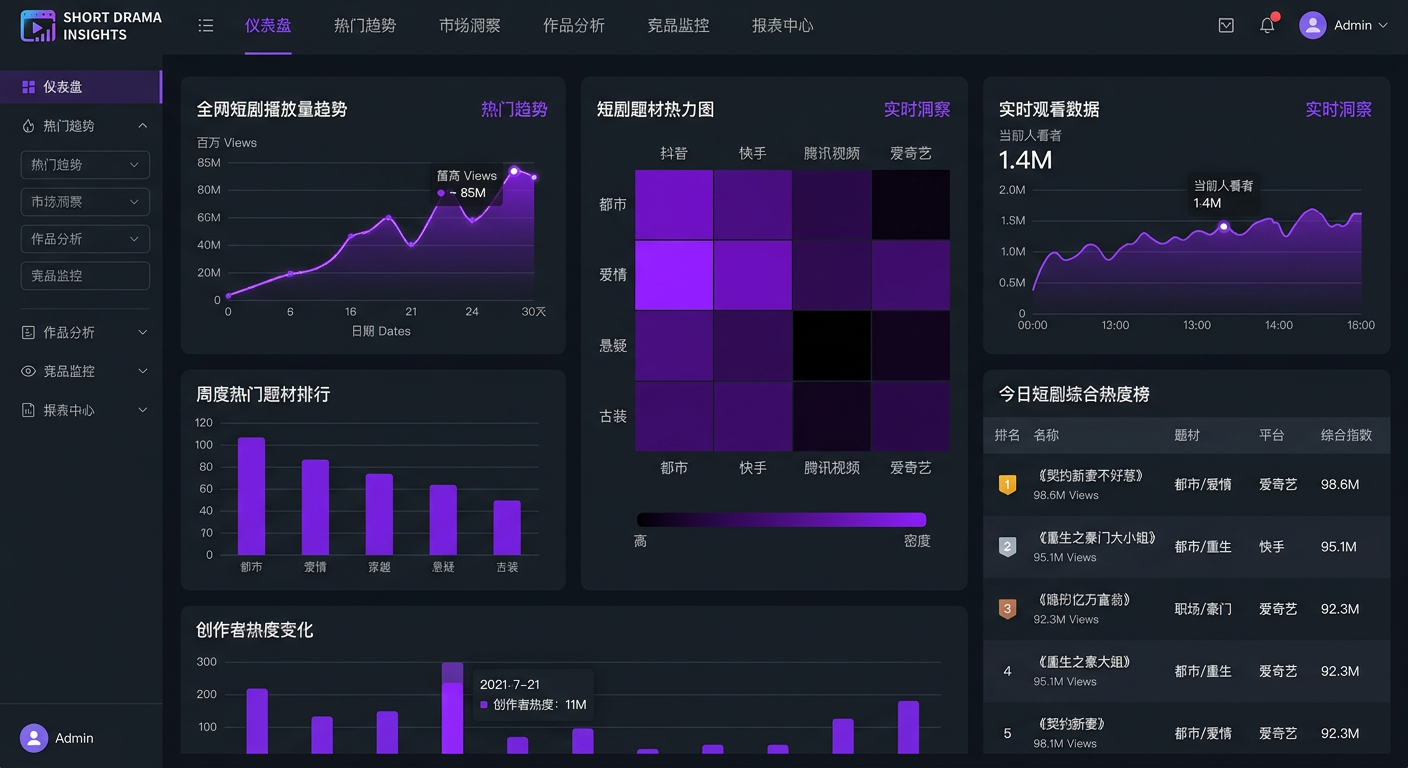Open the notification bell icon
The height and width of the screenshot is (768, 1408).
tap(1267, 25)
